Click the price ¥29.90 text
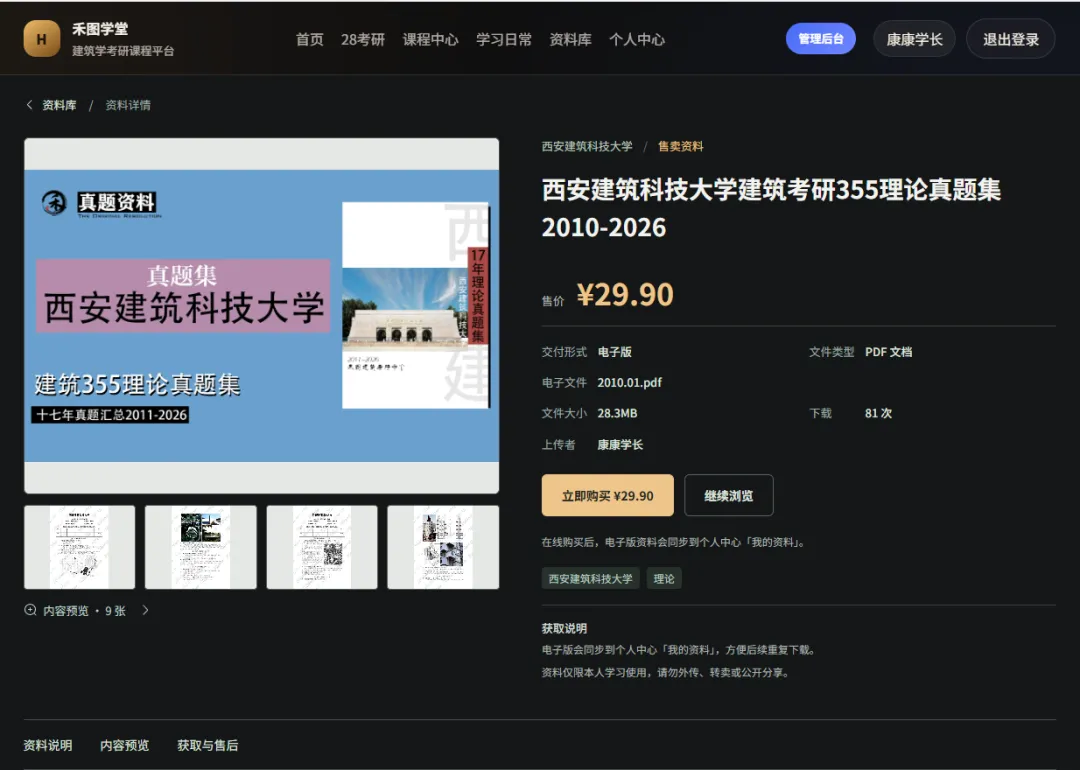1080x770 pixels. click(x=625, y=295)
